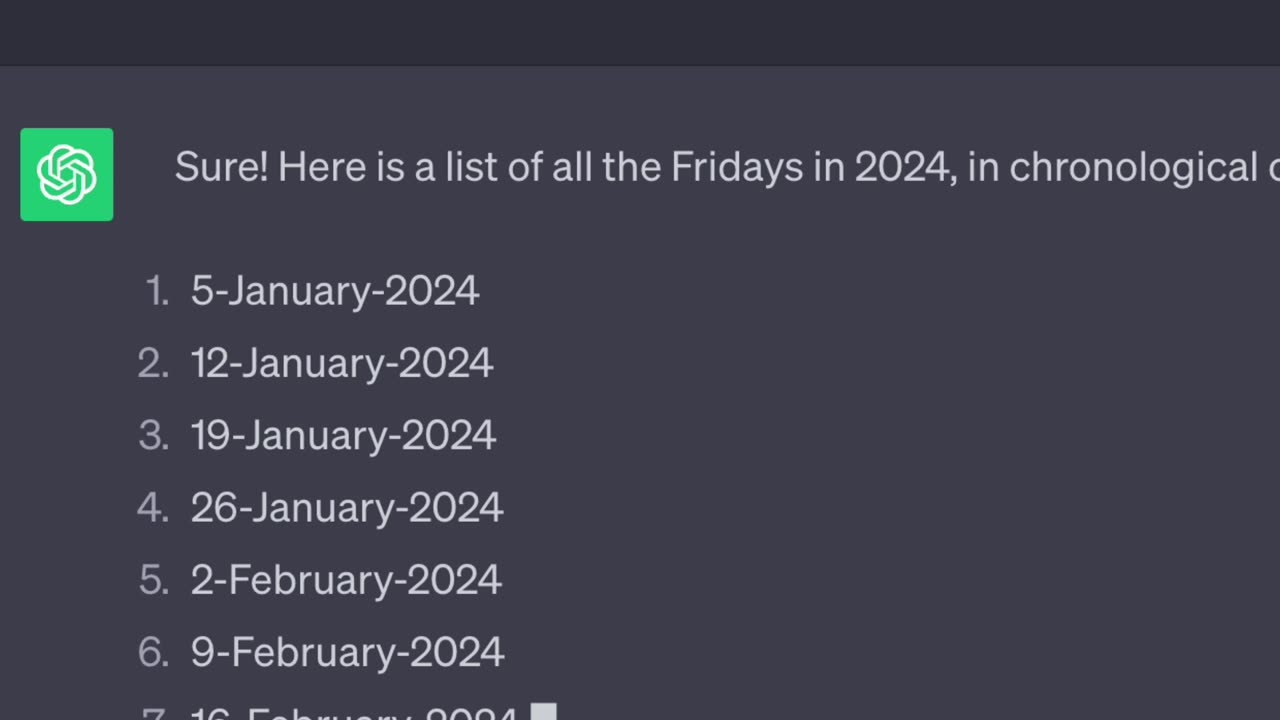Click list number 3 marker
Viewport: 1280px width, 720px height.
coord(154,435)
